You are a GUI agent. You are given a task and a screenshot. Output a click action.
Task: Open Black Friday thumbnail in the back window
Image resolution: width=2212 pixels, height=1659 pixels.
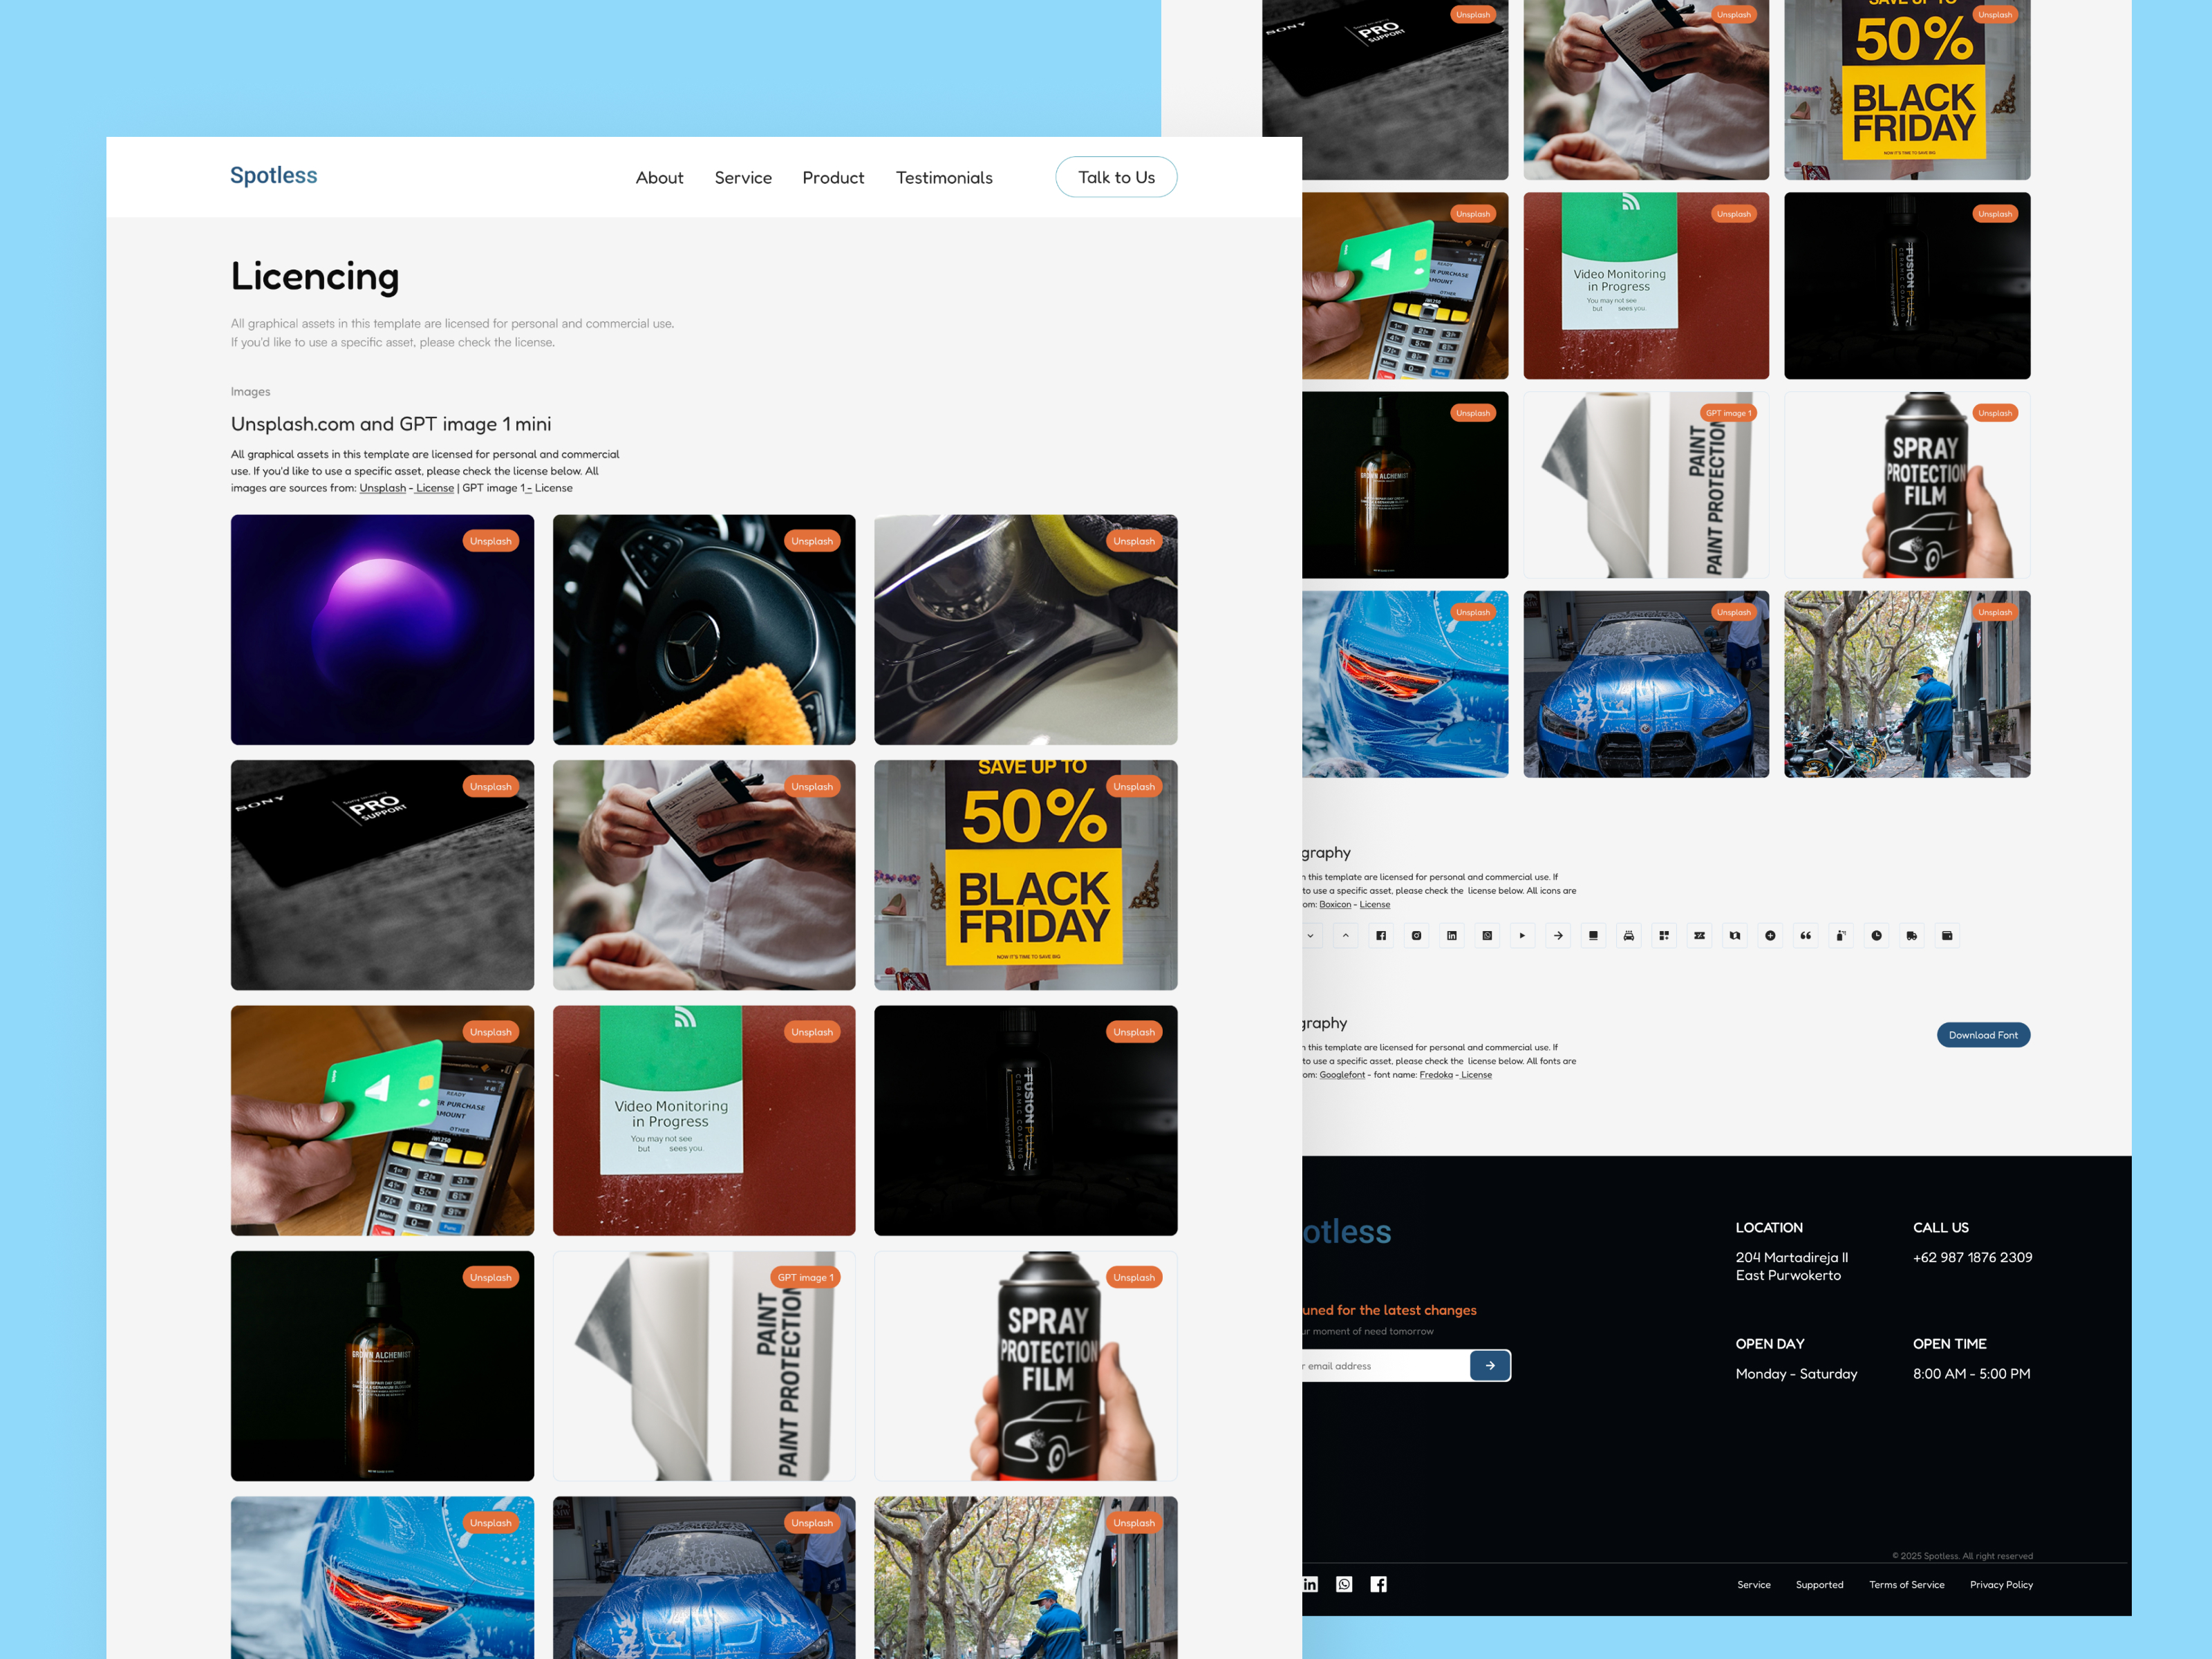1907,90
